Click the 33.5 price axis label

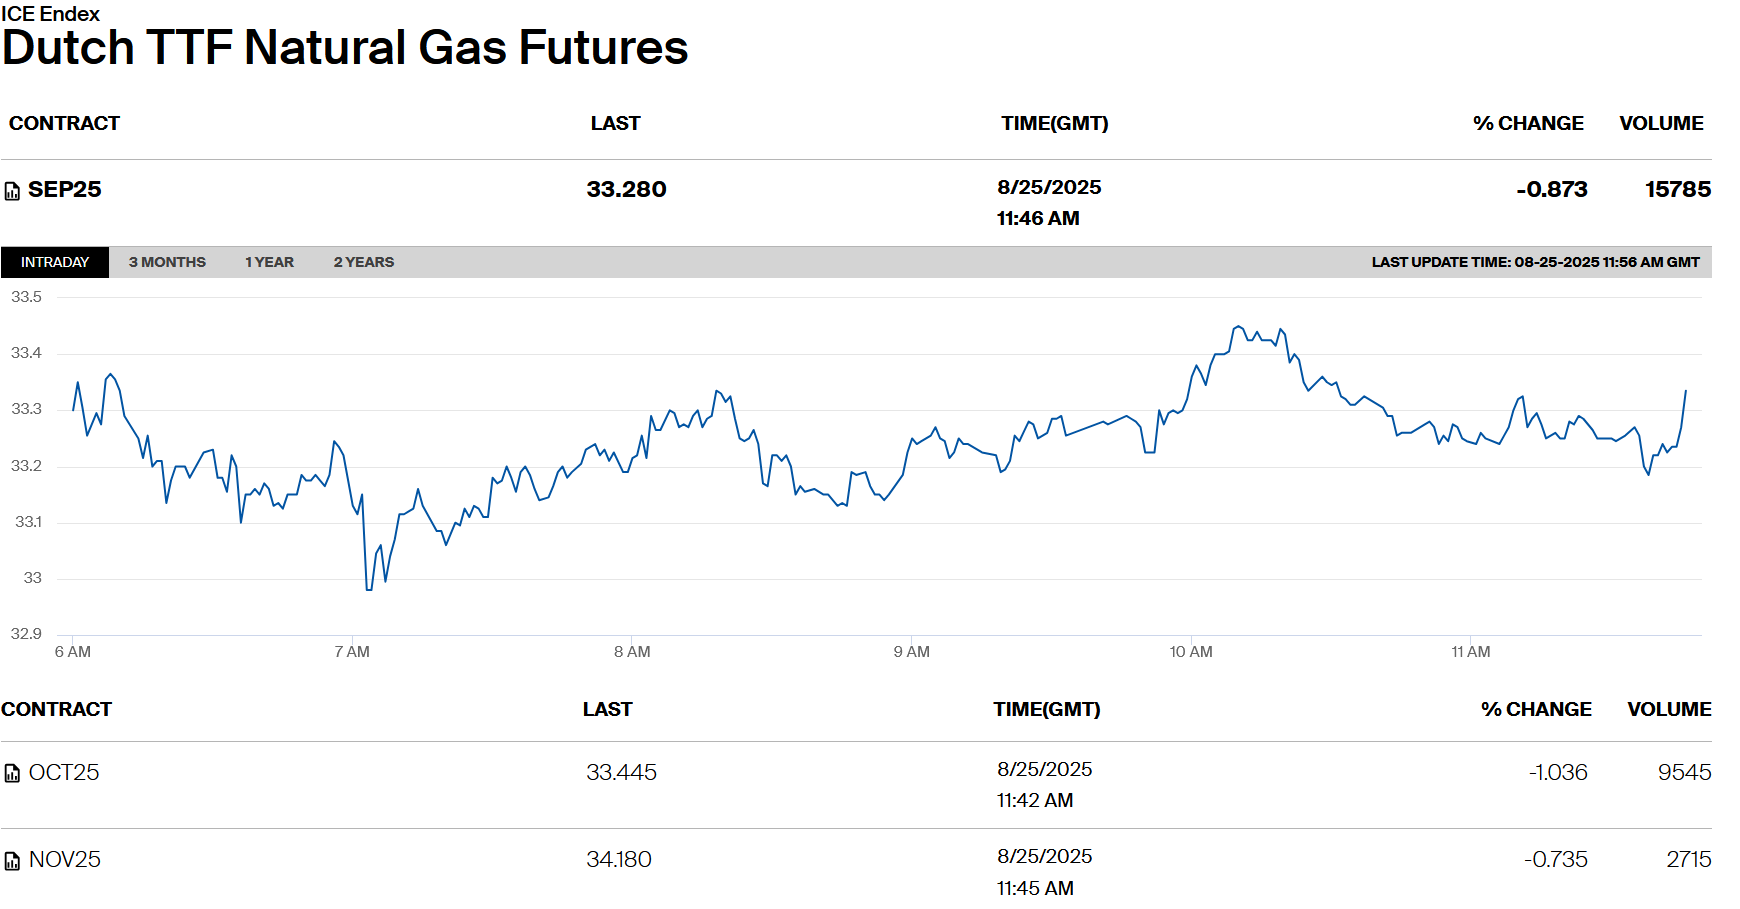click(x=27, y=297)
